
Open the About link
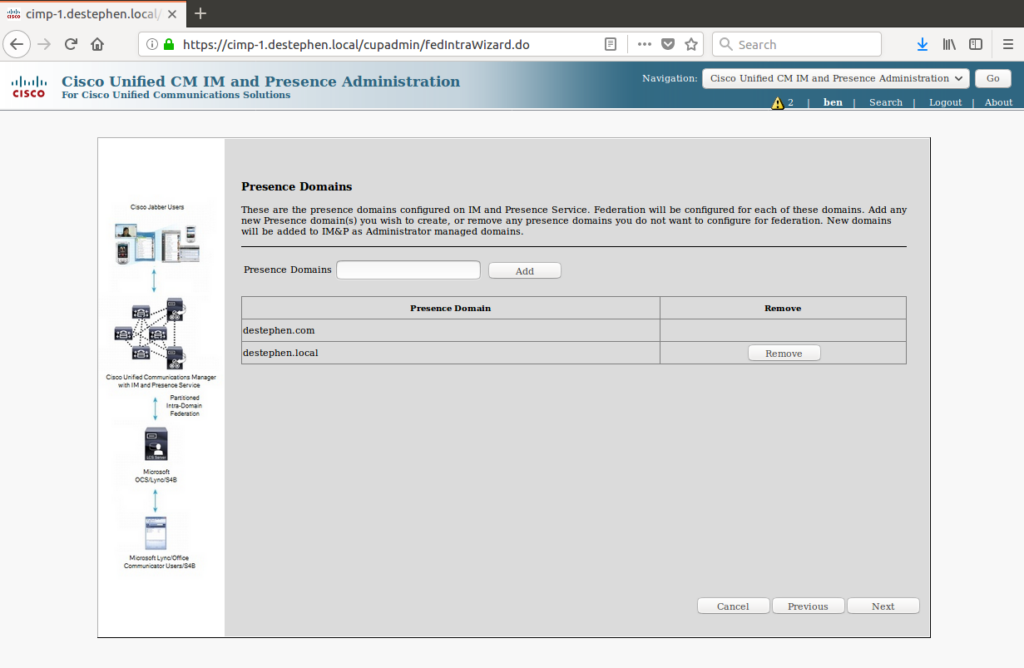tap(999, 103)
